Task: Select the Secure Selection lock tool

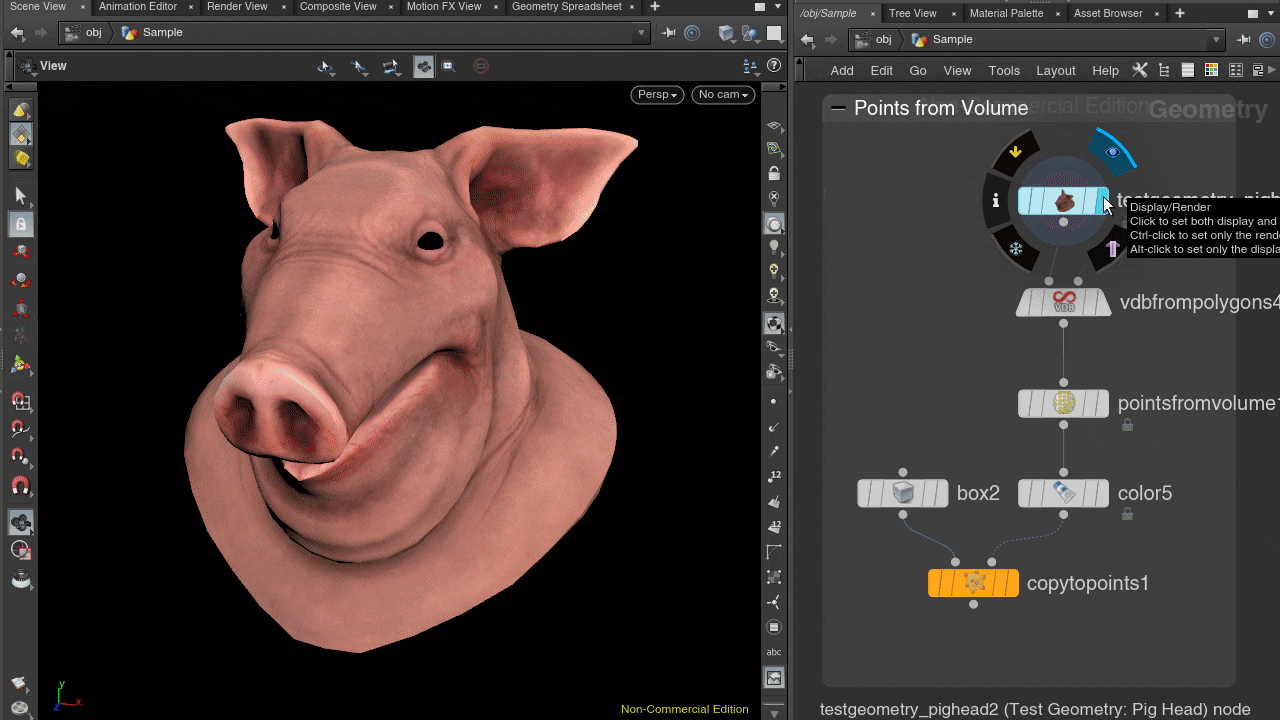Action: 20,224
